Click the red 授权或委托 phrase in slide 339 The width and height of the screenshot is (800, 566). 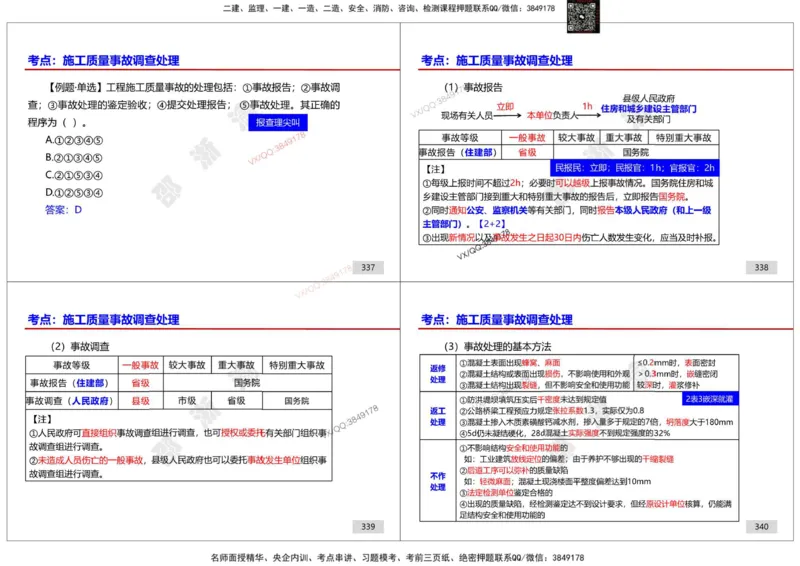(x=243, y=433)
